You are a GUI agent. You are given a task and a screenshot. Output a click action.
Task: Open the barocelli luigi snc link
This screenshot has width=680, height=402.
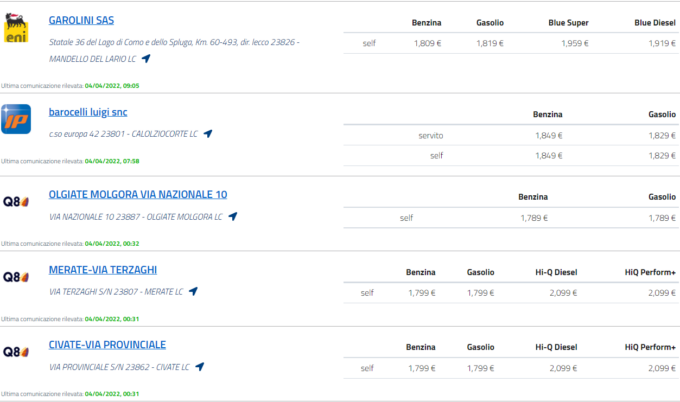88,111
